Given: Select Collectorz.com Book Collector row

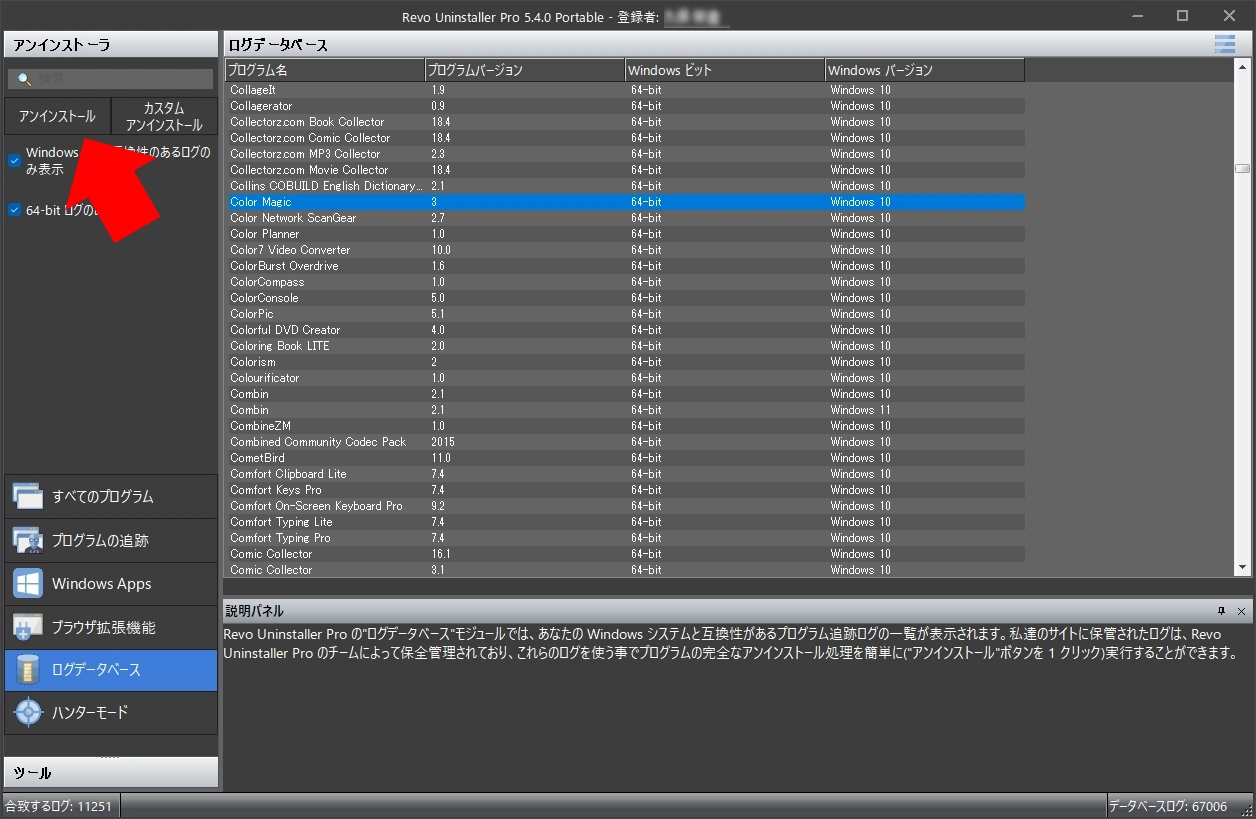Looking at the screenshot, I should (x=625, y=122).
